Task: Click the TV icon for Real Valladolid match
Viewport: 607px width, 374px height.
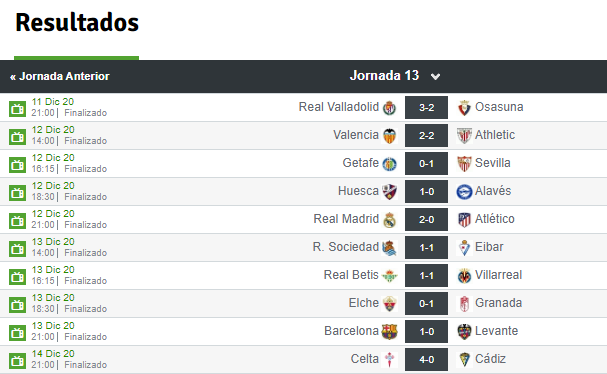Action: pyautogui.click(x=17, y=109)
